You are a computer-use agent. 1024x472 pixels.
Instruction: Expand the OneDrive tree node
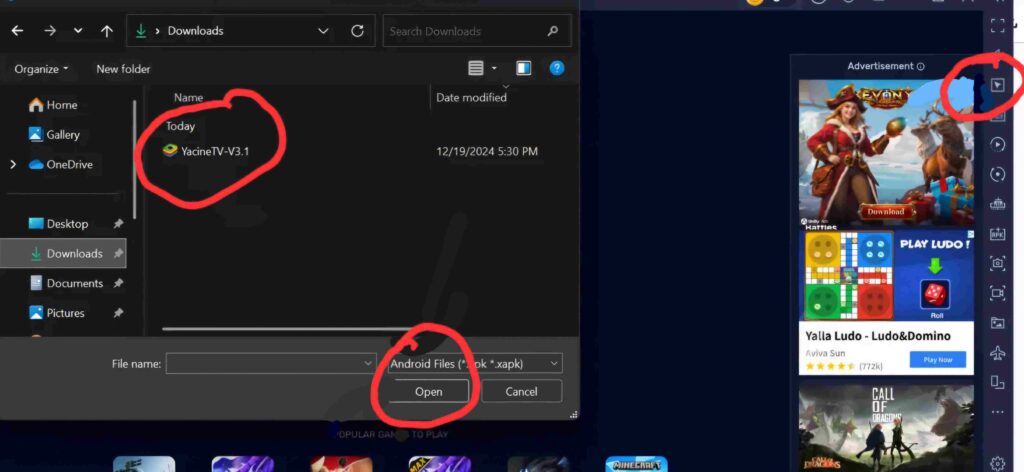point(12,165)
